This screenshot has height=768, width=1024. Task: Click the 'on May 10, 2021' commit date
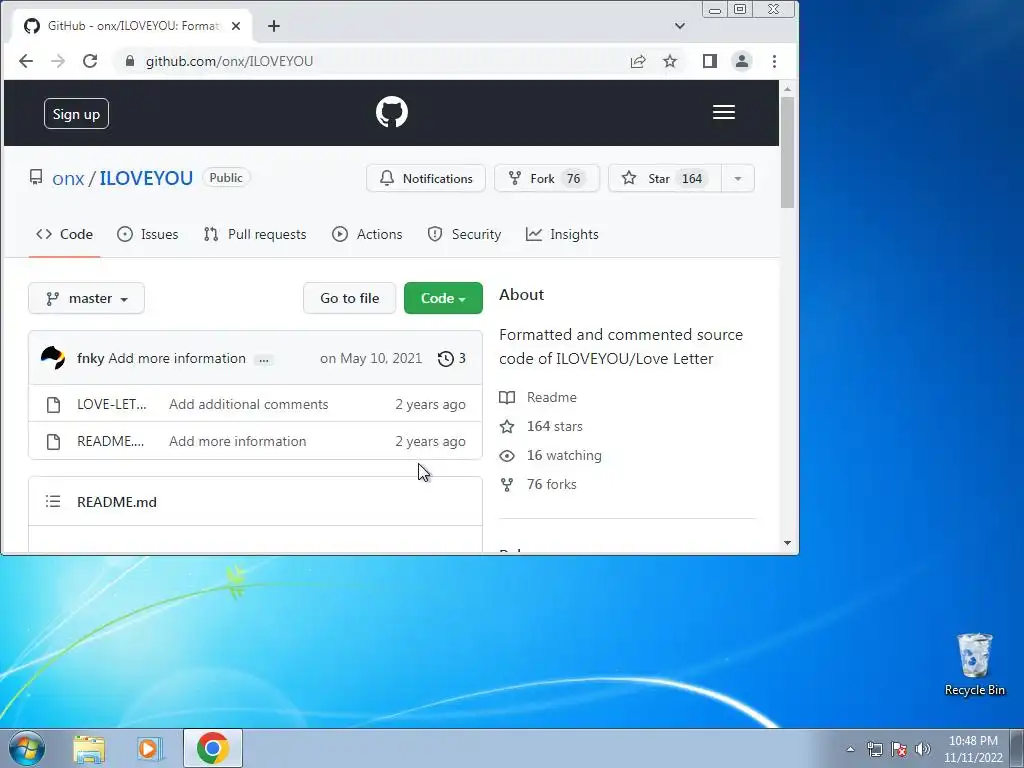click(371, 359)
